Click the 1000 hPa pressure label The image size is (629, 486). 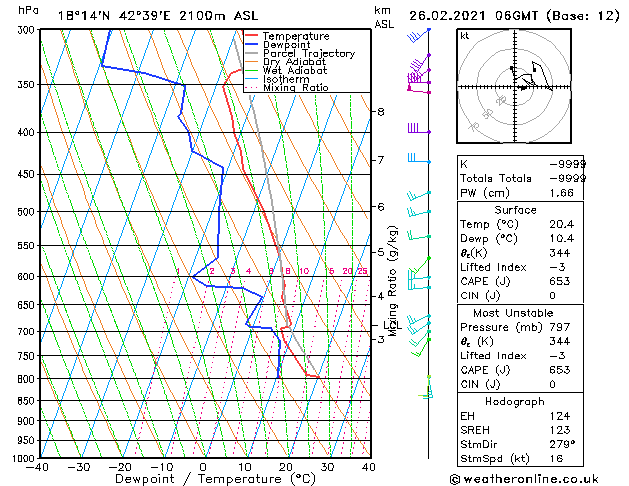[25, 458]
